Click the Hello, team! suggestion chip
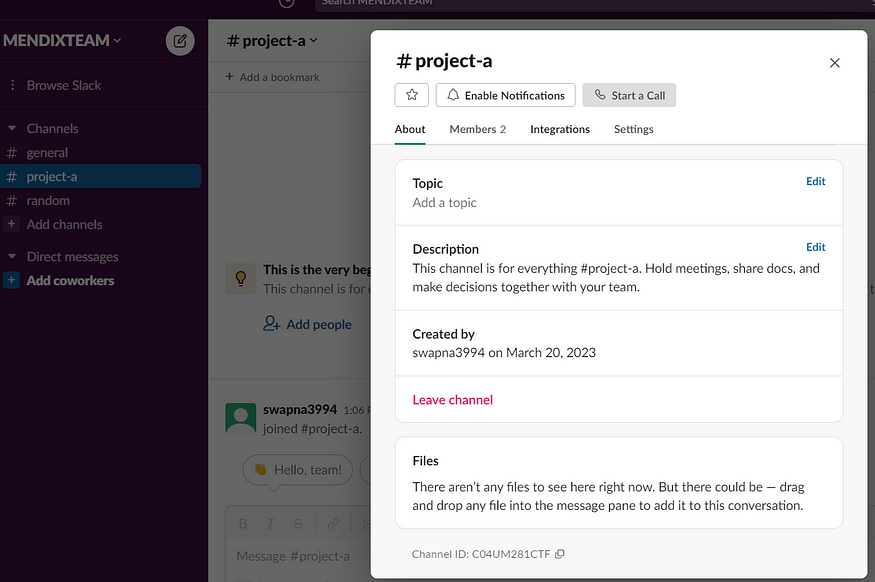This screenshot has height=582, width=875. [297, 470]
